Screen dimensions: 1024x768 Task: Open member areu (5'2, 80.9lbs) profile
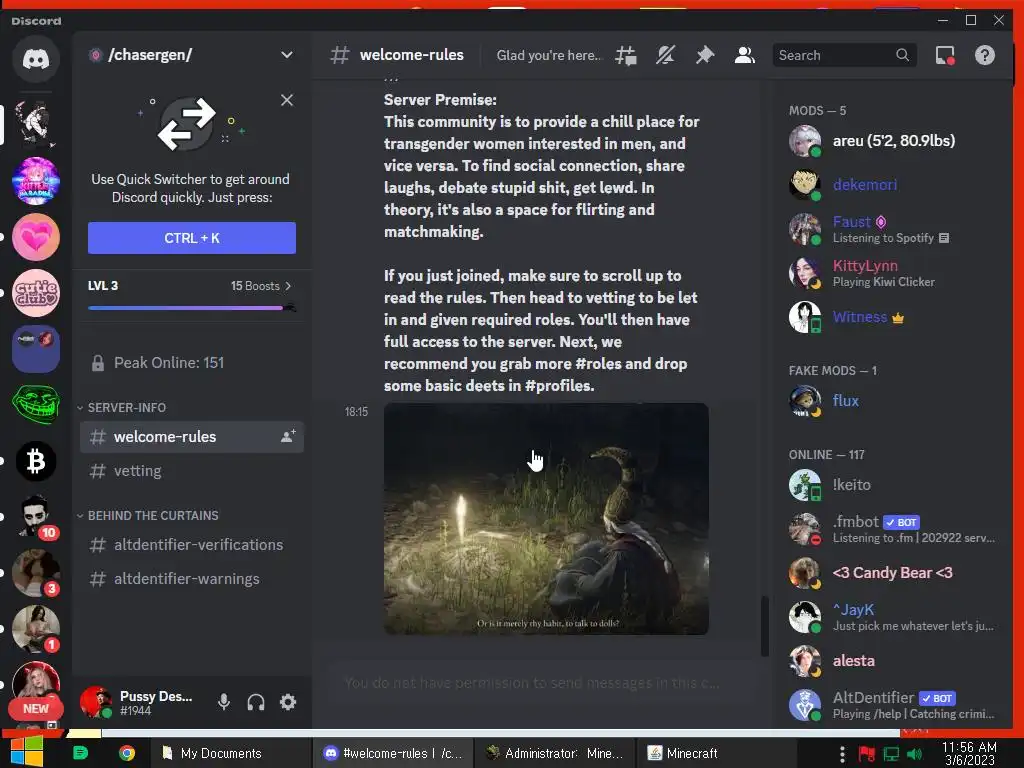(892, 140)
